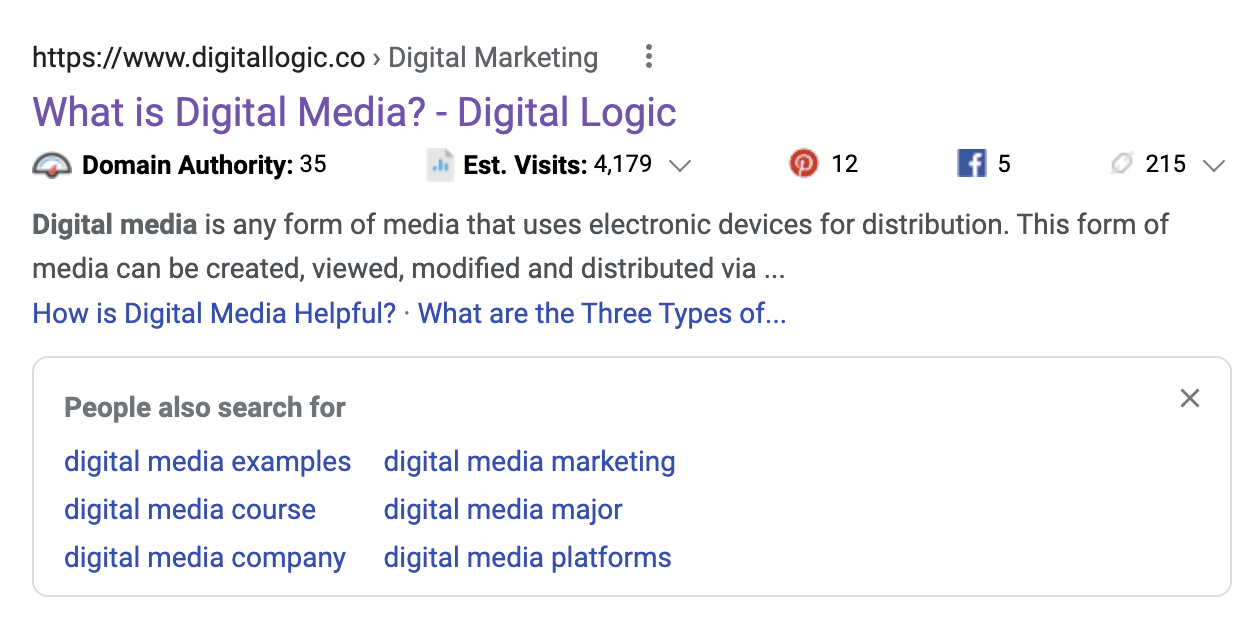Click the Facebook count of 5
This screenshot has width=1256, height=622.
[x=1004, y=163]
